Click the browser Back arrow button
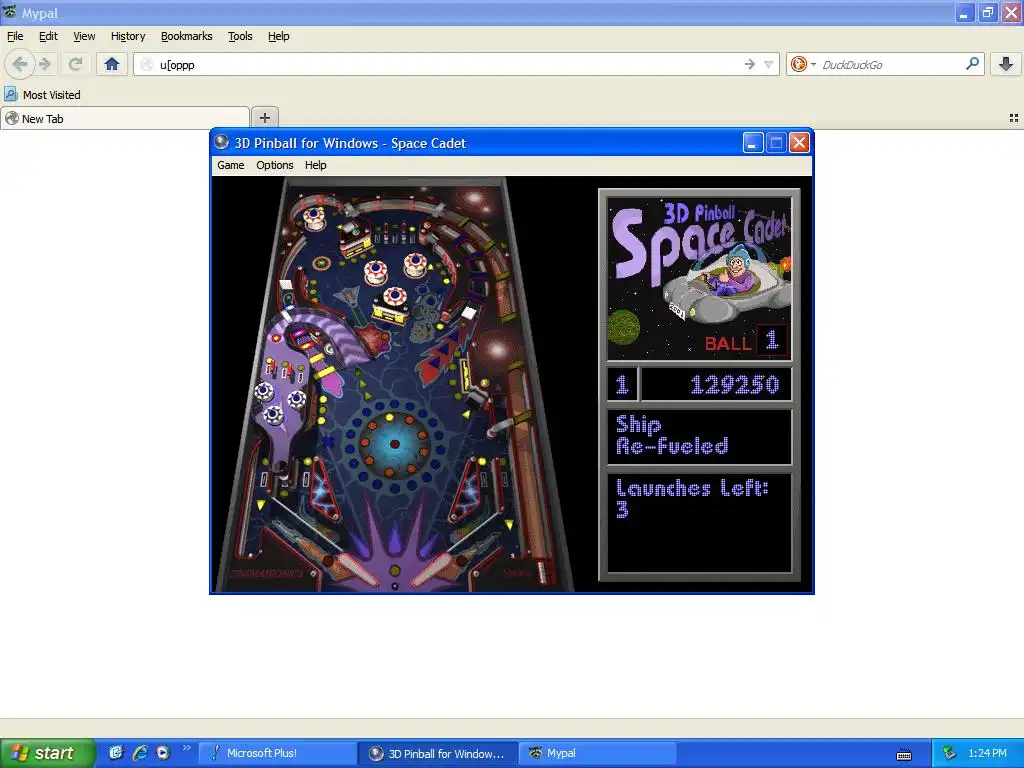This screenshot has width=1024, height=768. coord(20,64)
